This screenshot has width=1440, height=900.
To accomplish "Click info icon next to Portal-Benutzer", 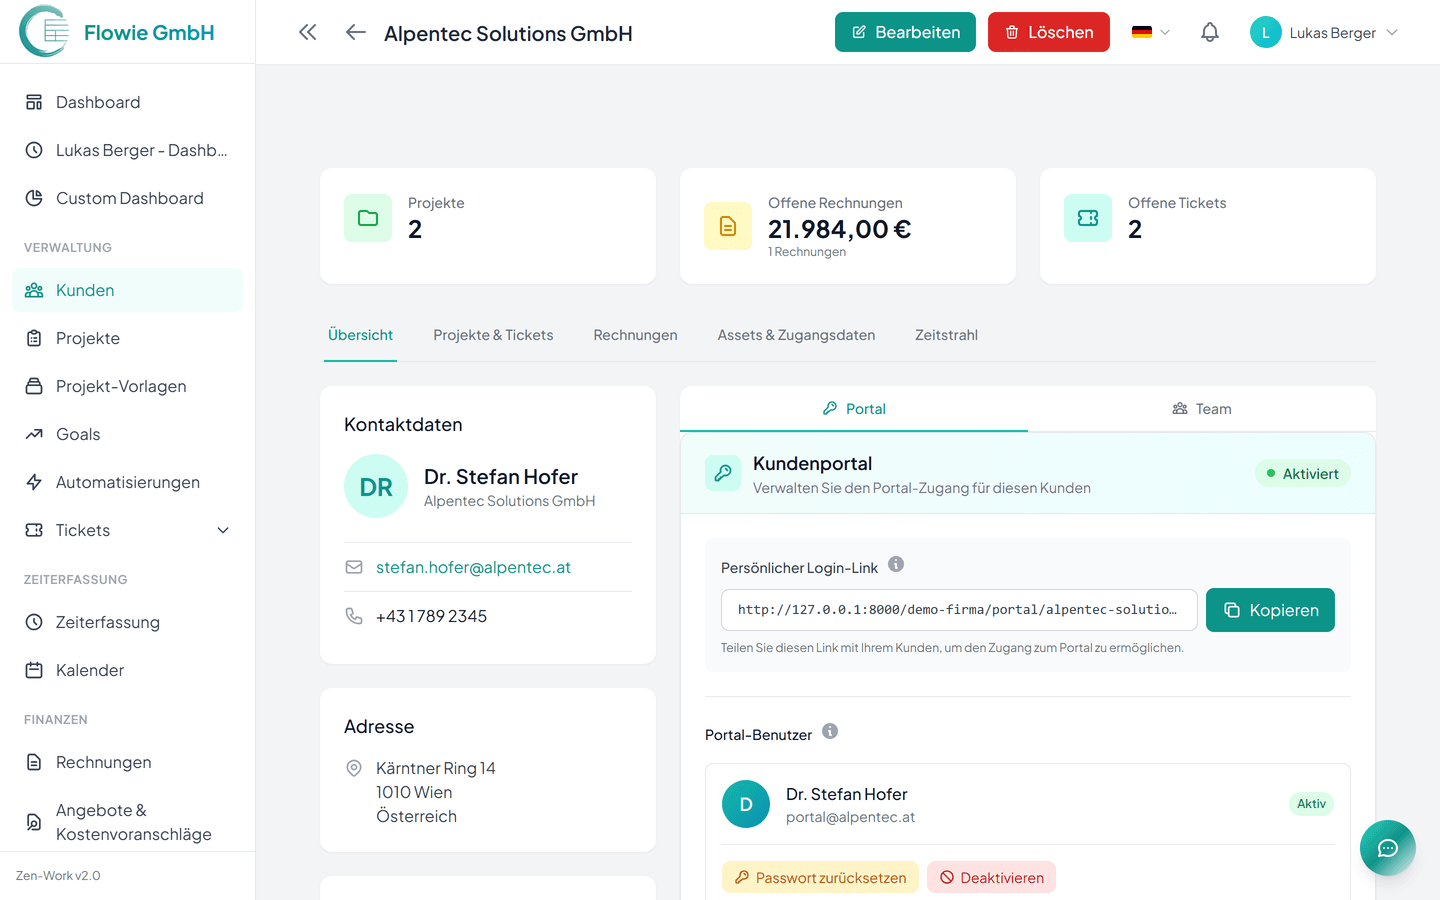I will (830, 732).
